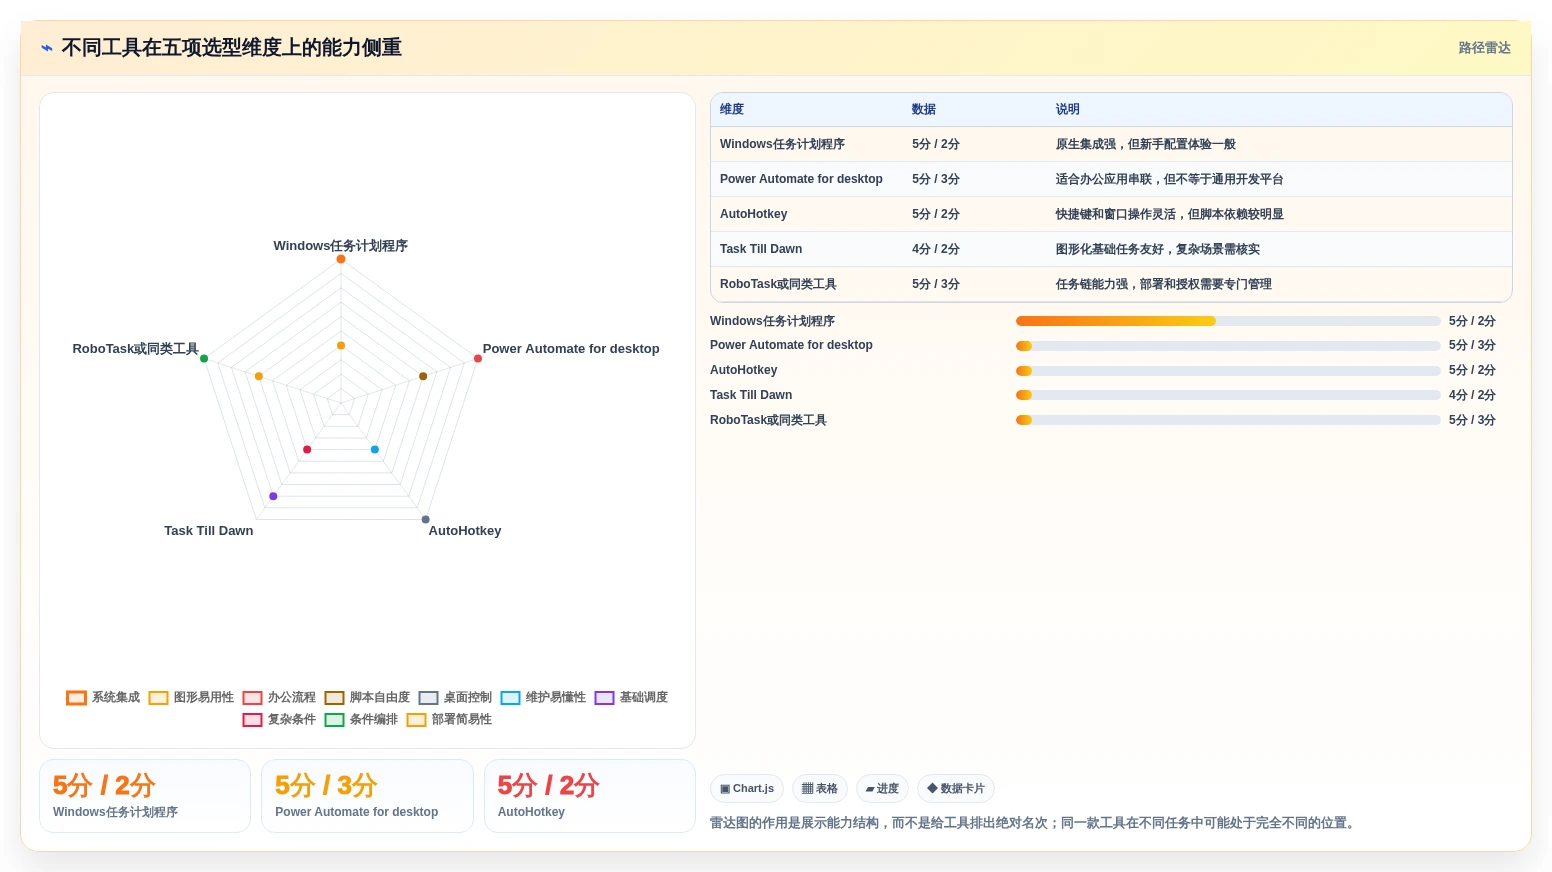Open the Windows任务计划程序 score card

(x=145, y=796)
